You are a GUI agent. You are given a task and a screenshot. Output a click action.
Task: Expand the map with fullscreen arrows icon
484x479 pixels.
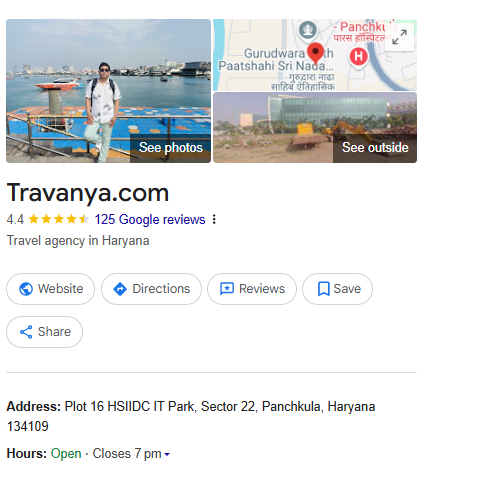tap(399, 37)
